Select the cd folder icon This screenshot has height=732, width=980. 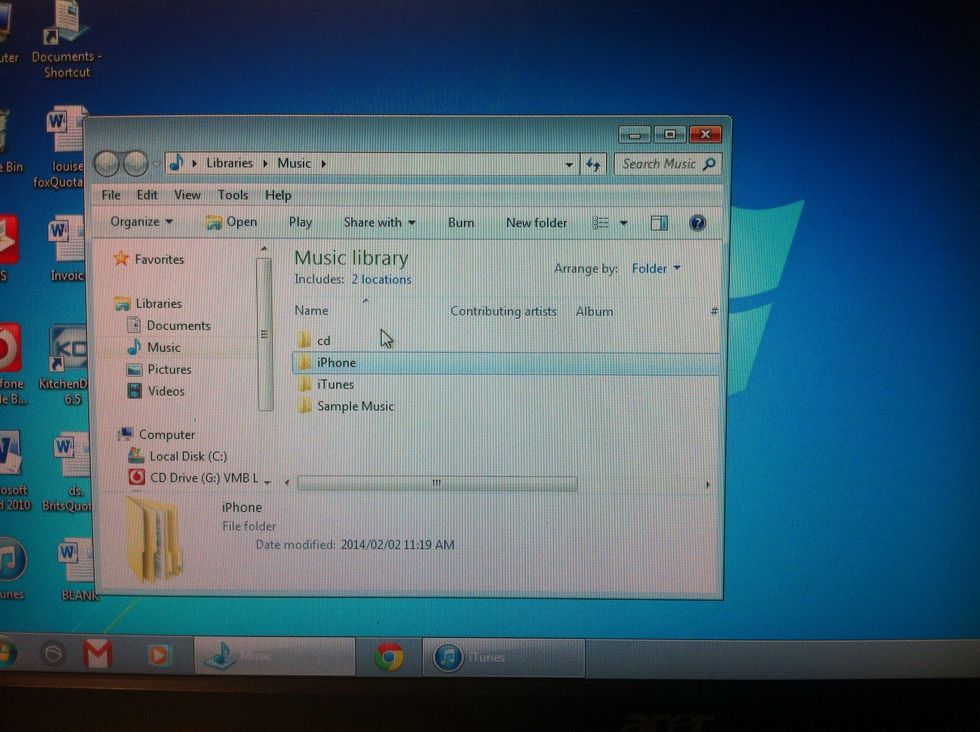click(x=304, y=340)
